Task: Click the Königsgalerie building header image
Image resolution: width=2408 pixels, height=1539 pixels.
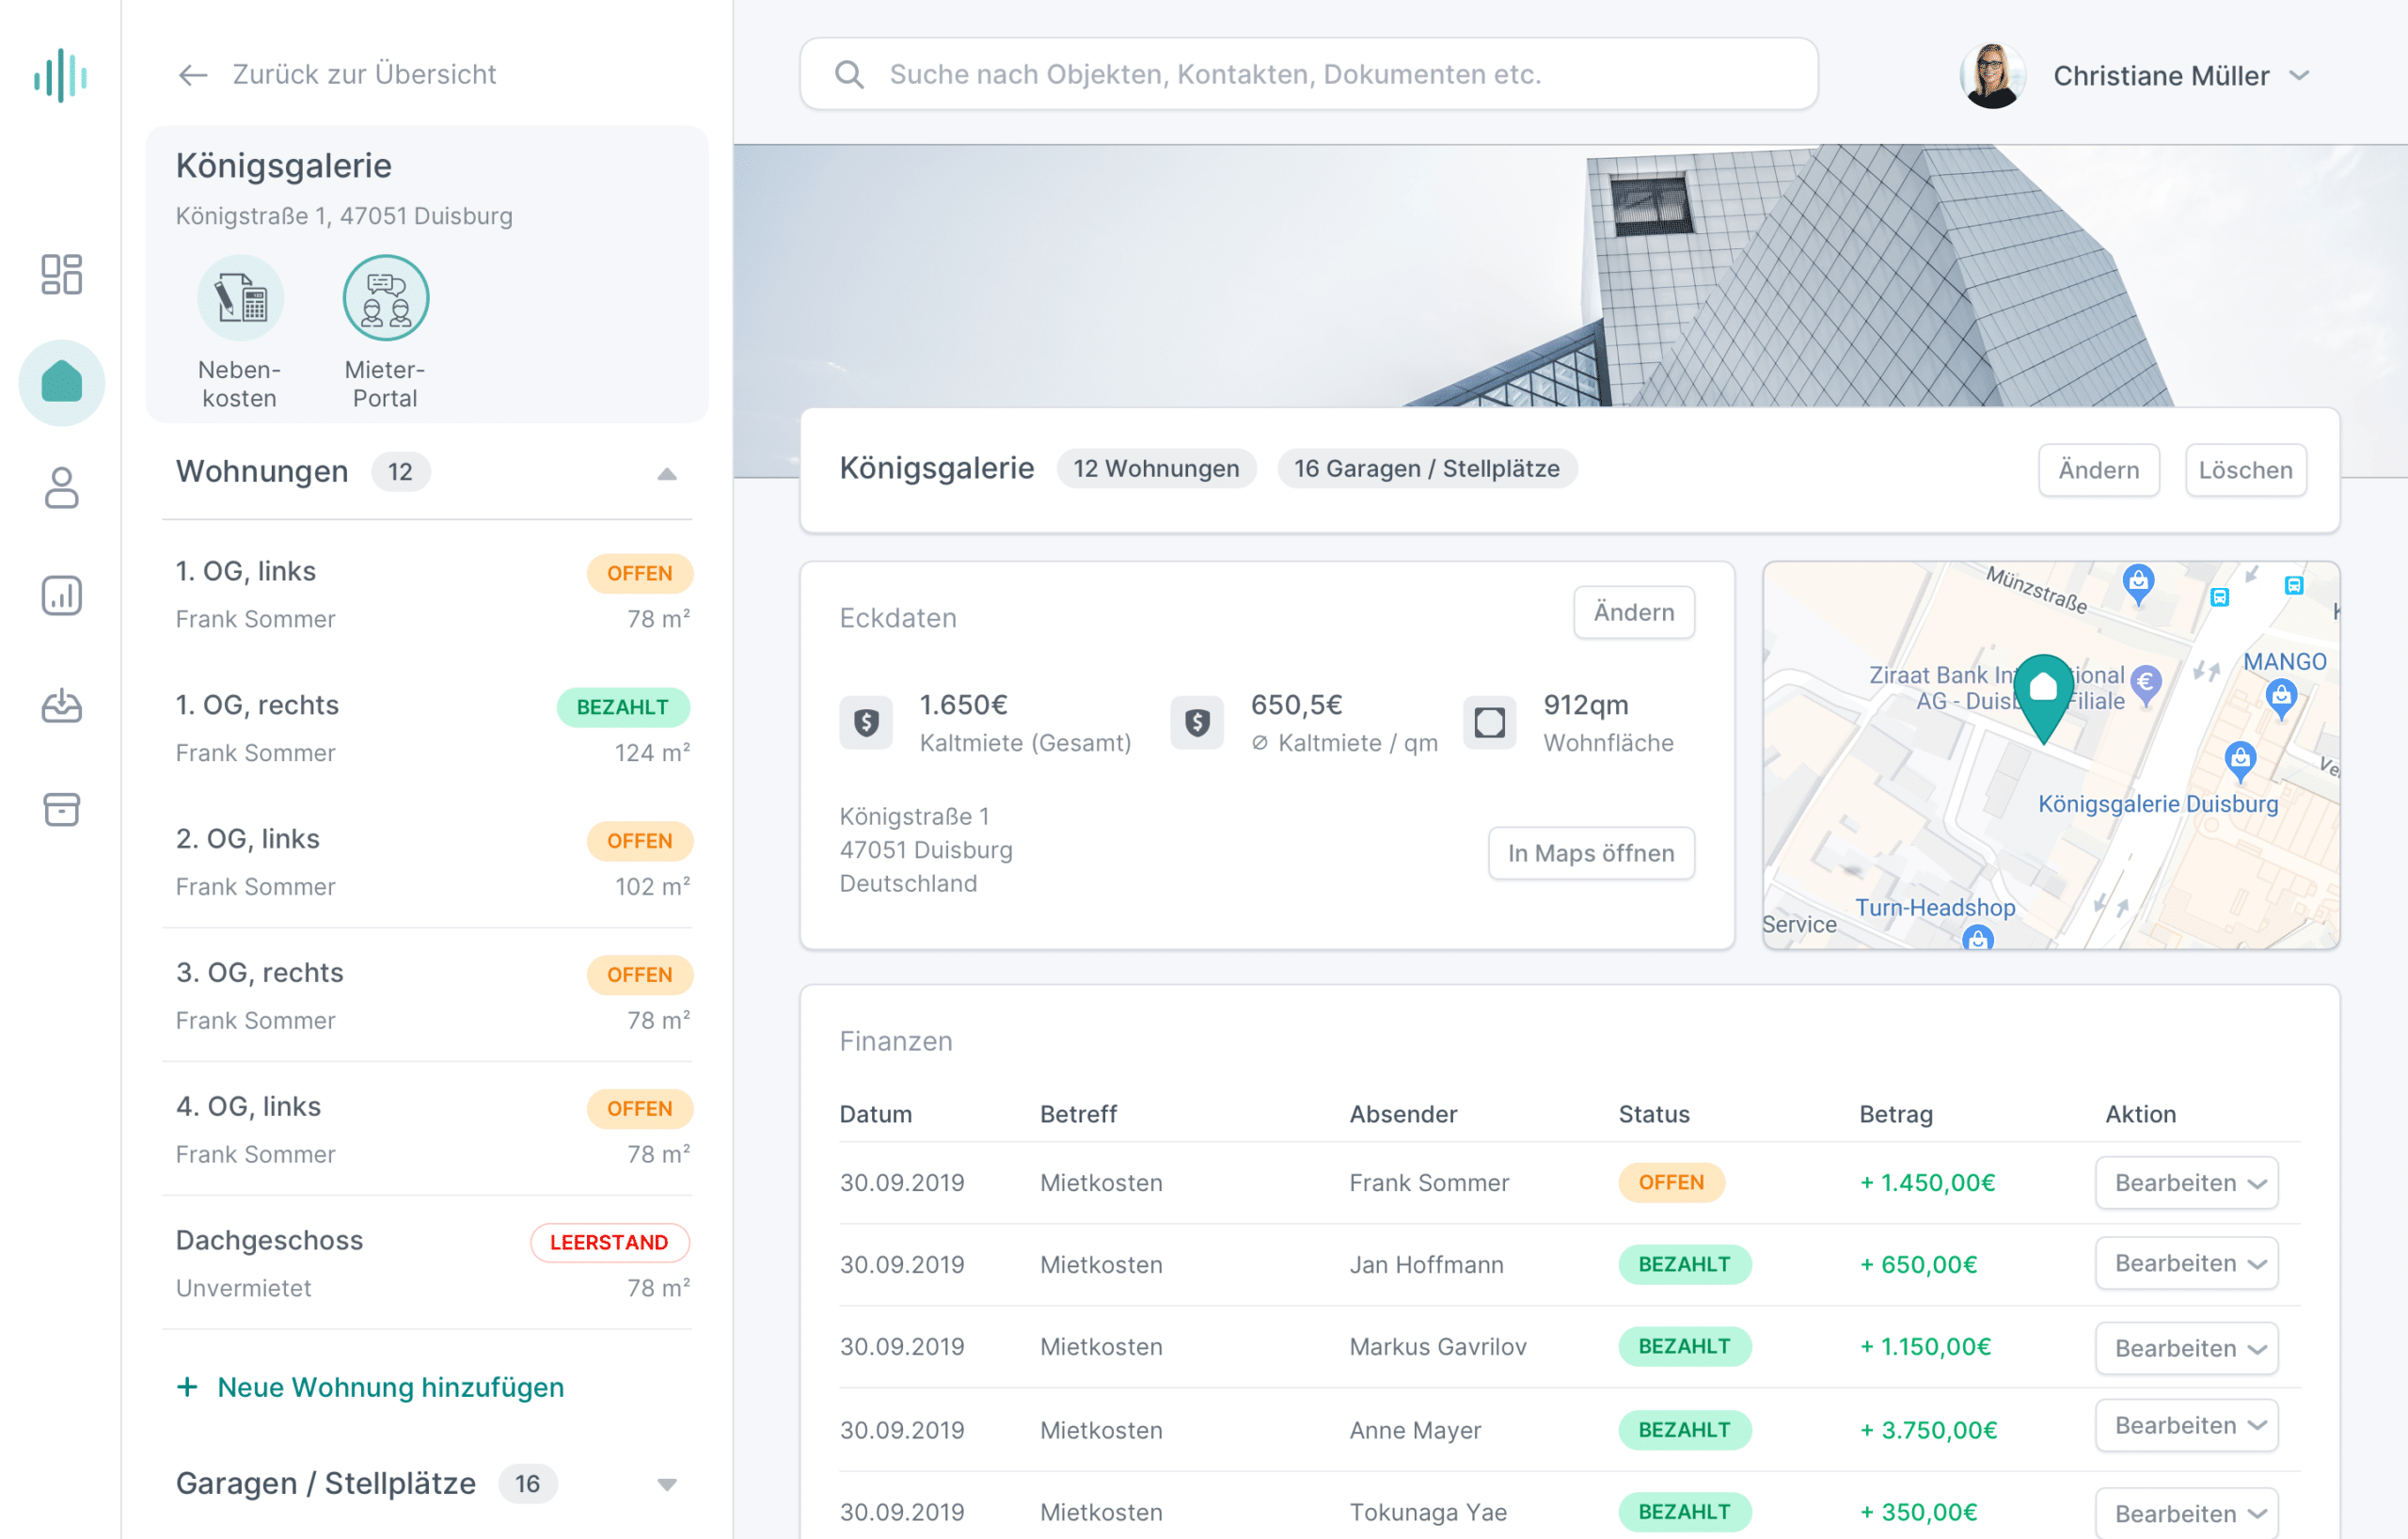Action: [x=1570, y=275]
